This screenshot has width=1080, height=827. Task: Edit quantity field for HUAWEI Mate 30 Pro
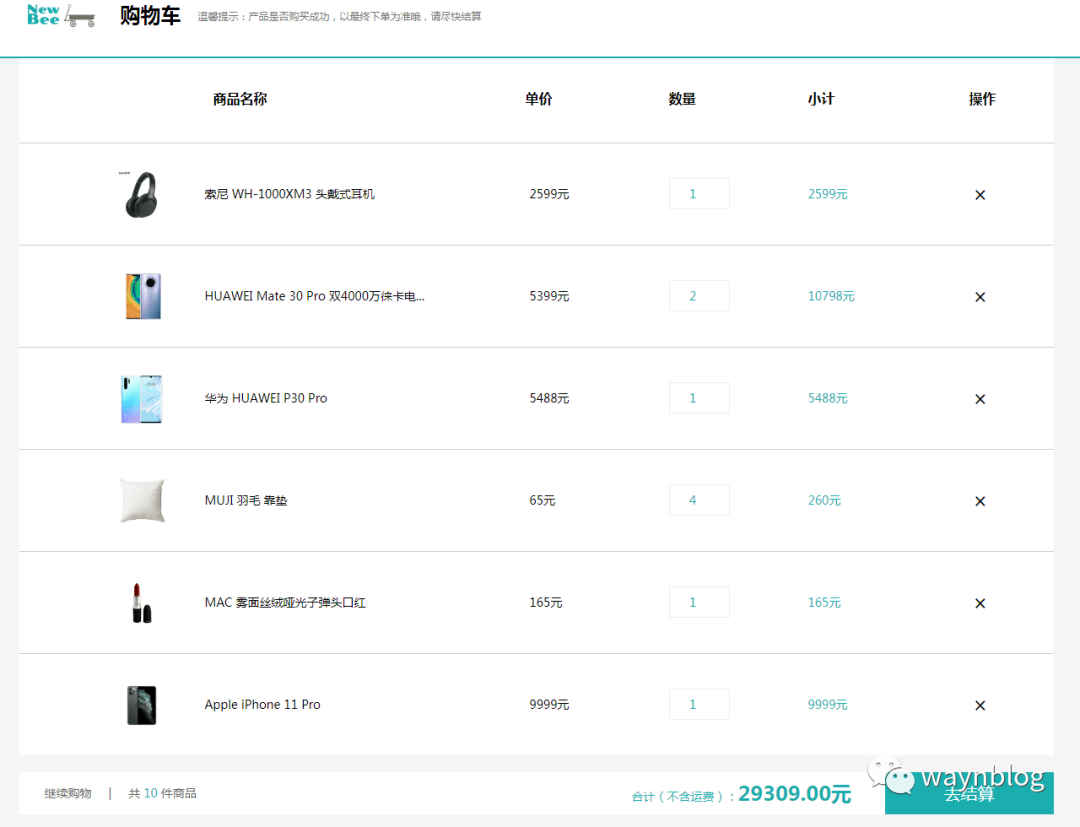click(x=699, y=295)
